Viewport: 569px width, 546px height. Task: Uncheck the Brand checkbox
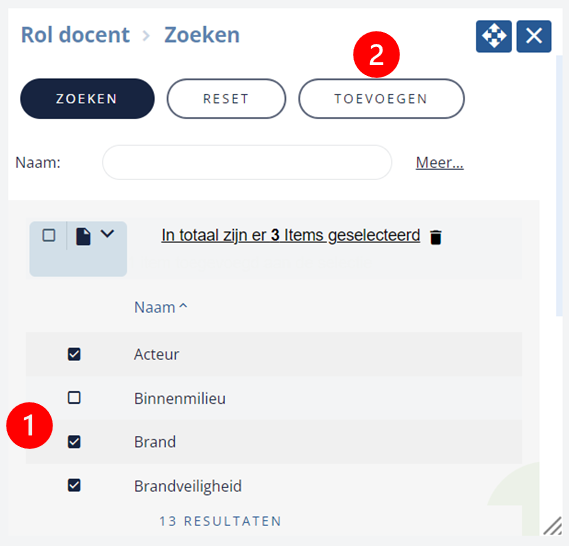[74, 442]
